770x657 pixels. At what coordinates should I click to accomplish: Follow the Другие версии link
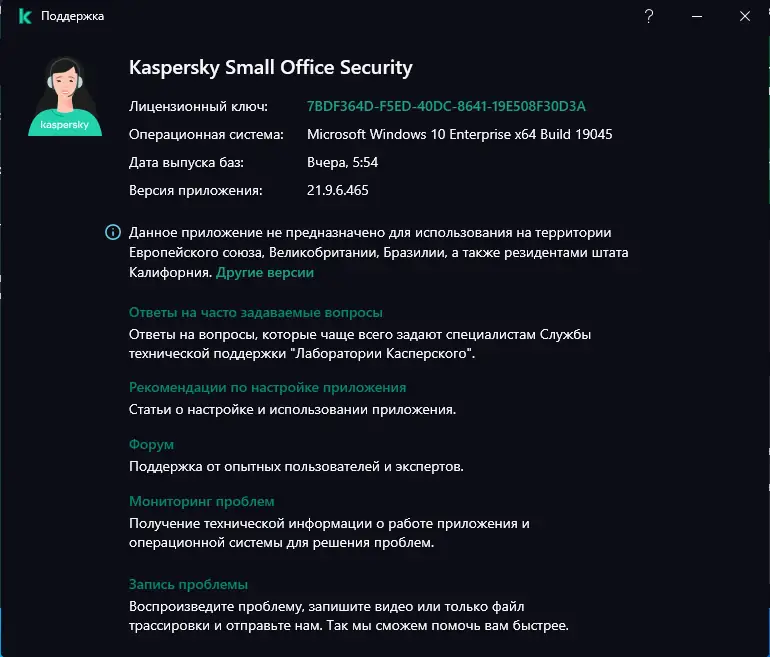pos(265,272)
